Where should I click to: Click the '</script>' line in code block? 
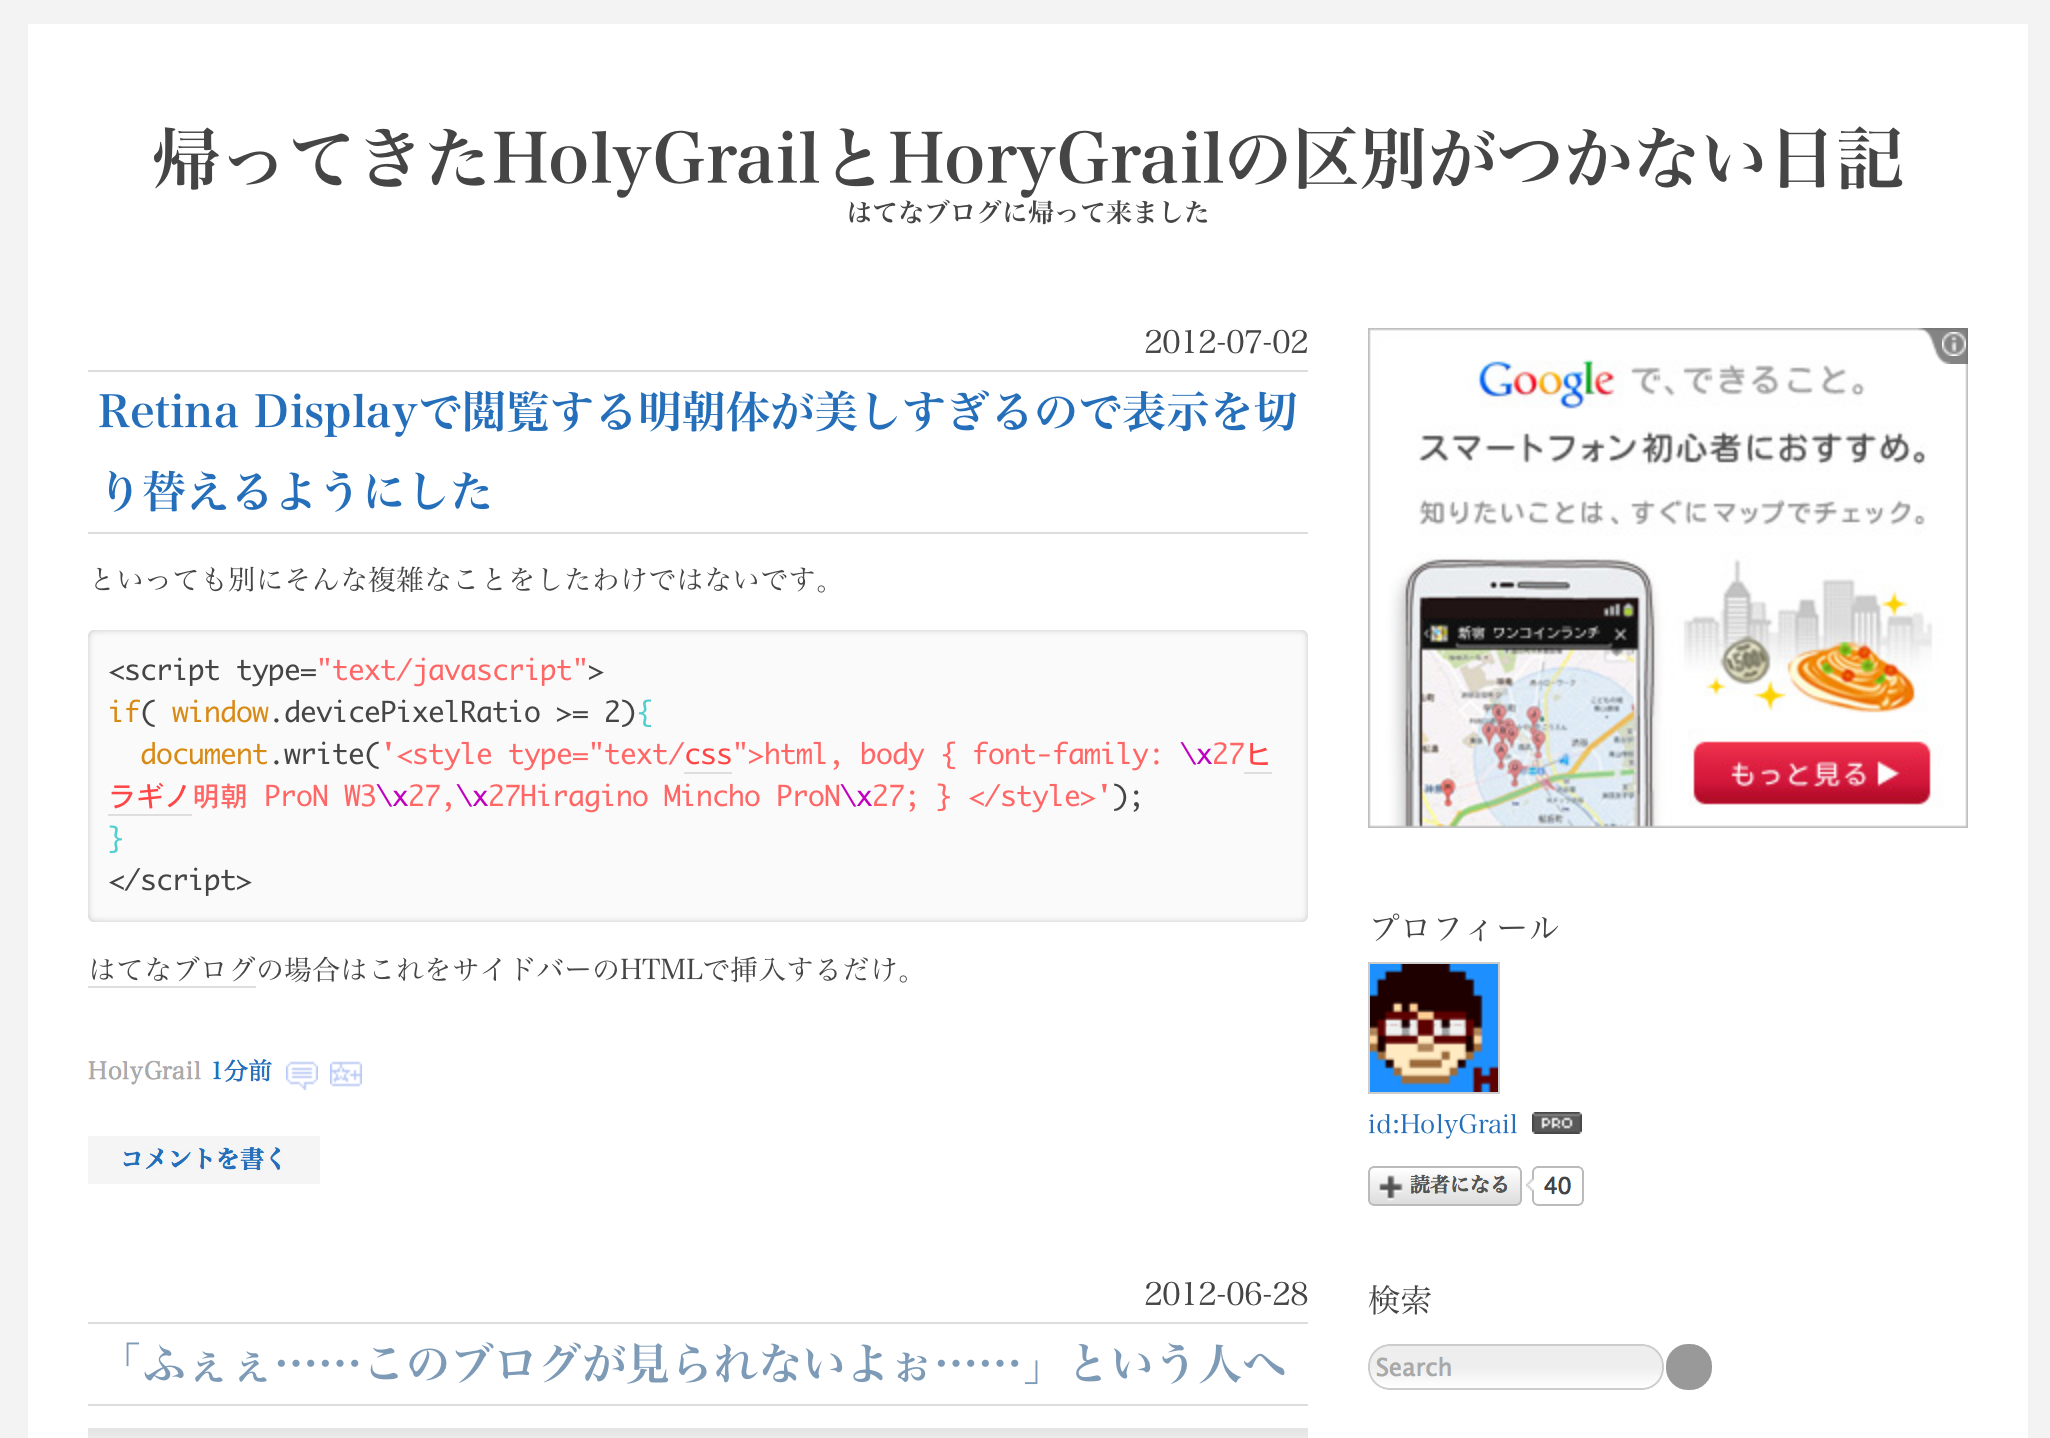[180, 880]
